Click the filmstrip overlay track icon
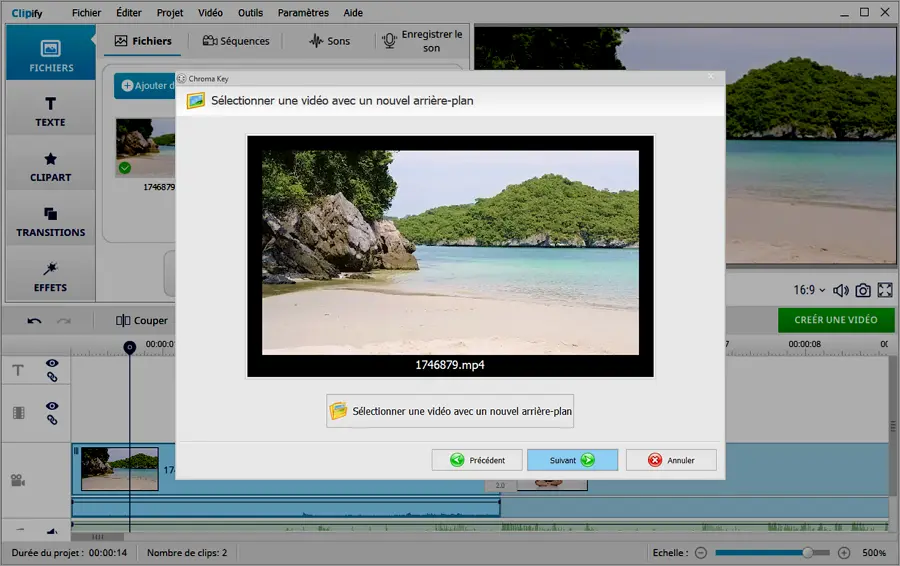 18,413
